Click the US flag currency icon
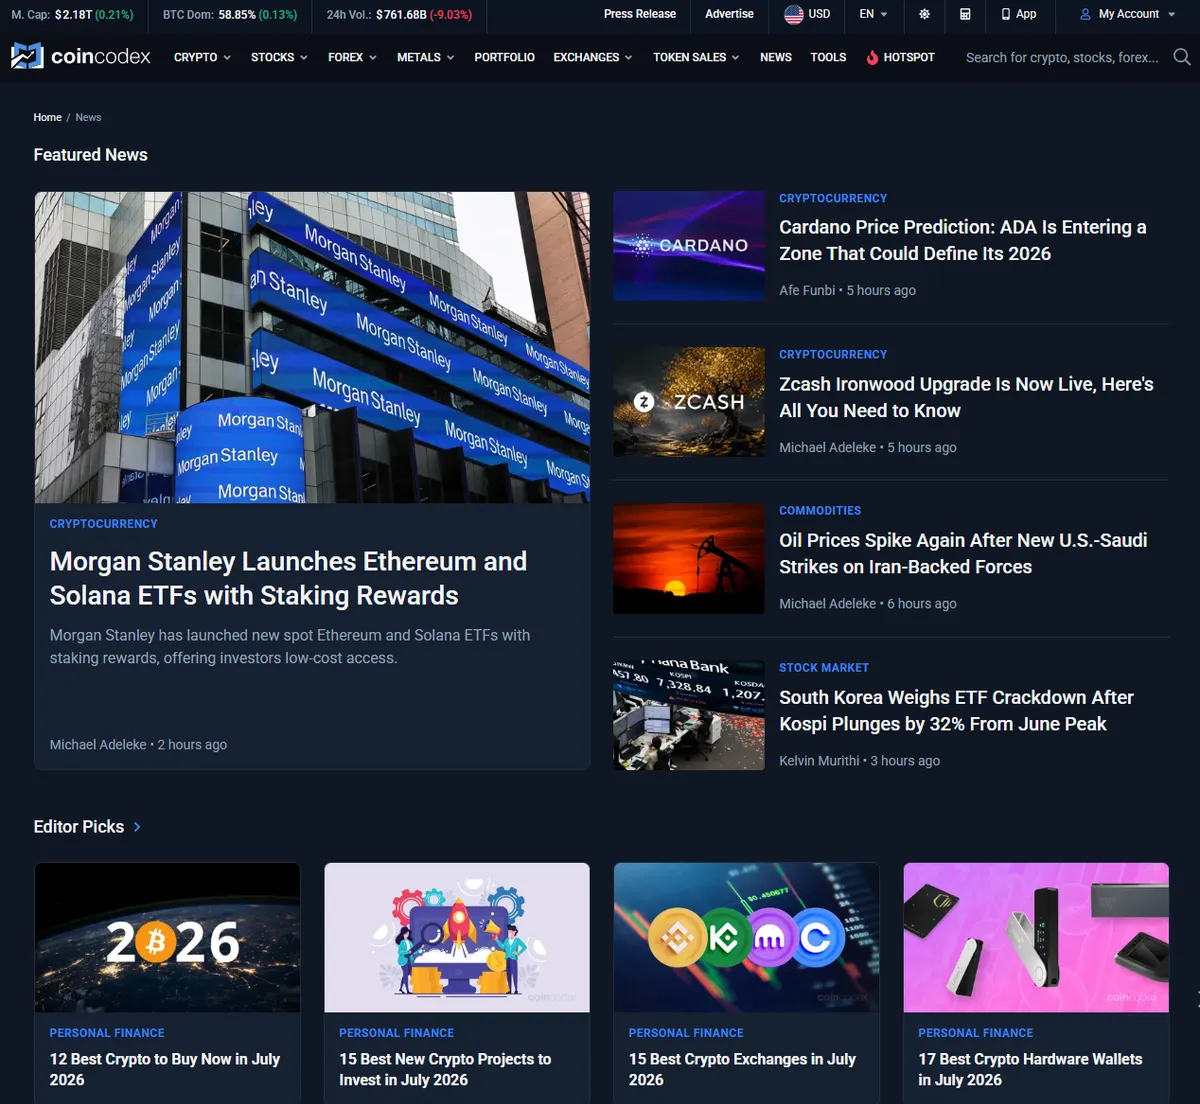 point(794,14)
